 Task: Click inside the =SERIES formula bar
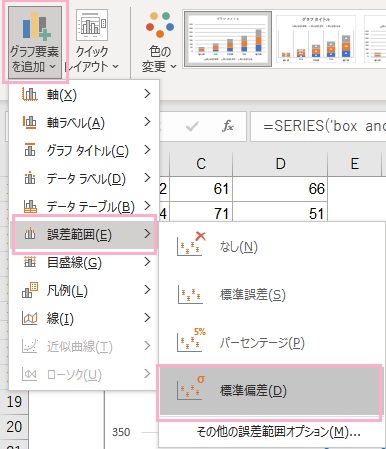pyautogui.click(x=318, y=127)
